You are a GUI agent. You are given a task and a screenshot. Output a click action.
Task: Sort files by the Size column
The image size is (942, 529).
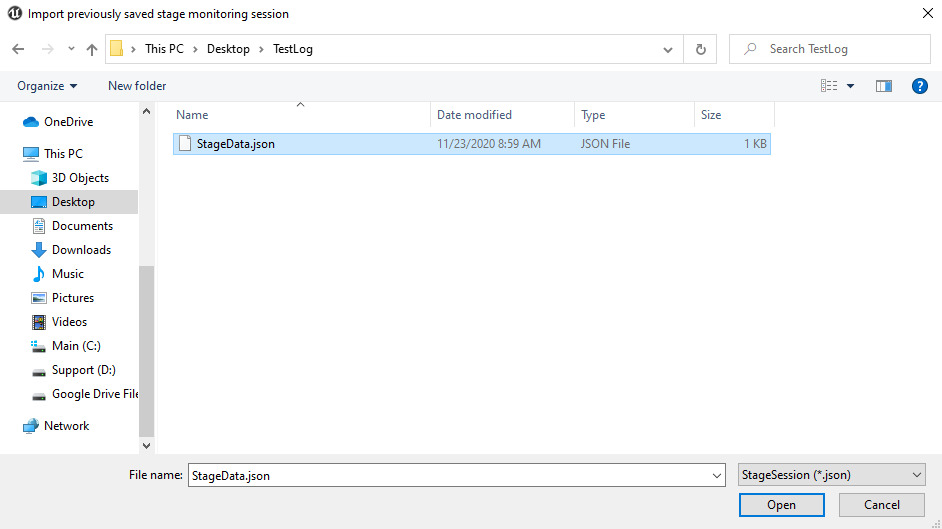coord(711,115)
